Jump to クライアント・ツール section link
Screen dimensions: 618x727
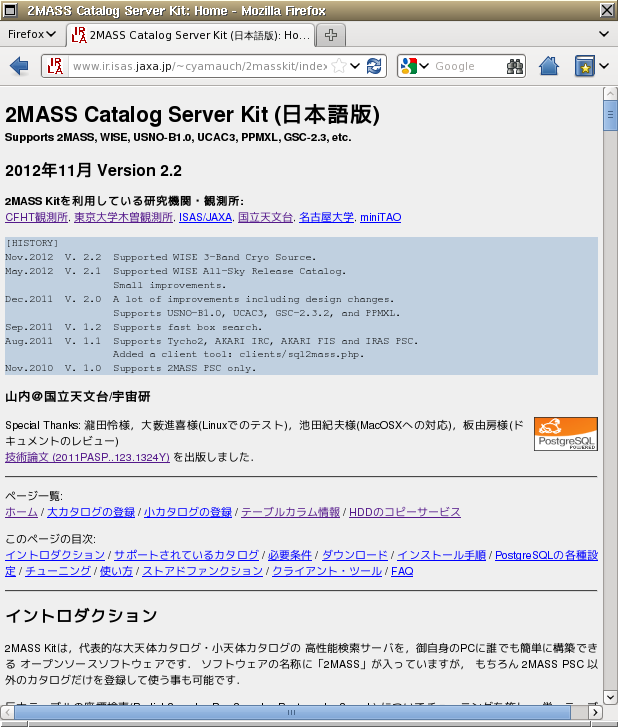coord(327,571)
